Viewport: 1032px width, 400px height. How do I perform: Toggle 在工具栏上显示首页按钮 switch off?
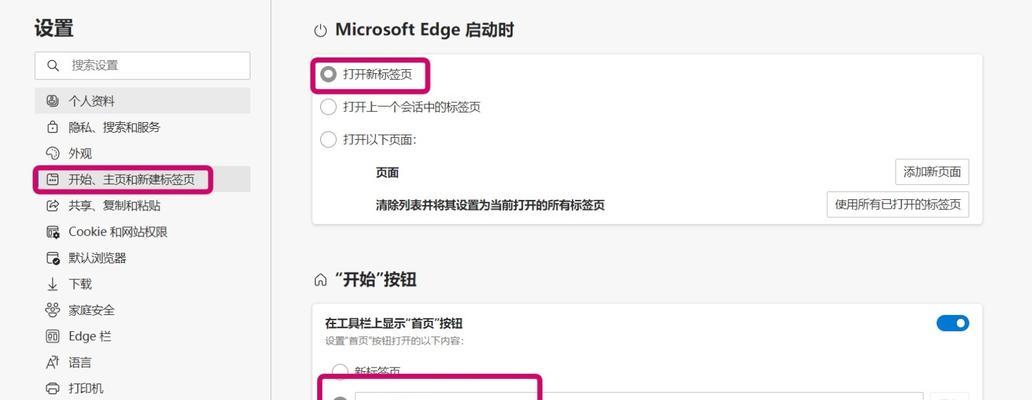coord(952,323)
